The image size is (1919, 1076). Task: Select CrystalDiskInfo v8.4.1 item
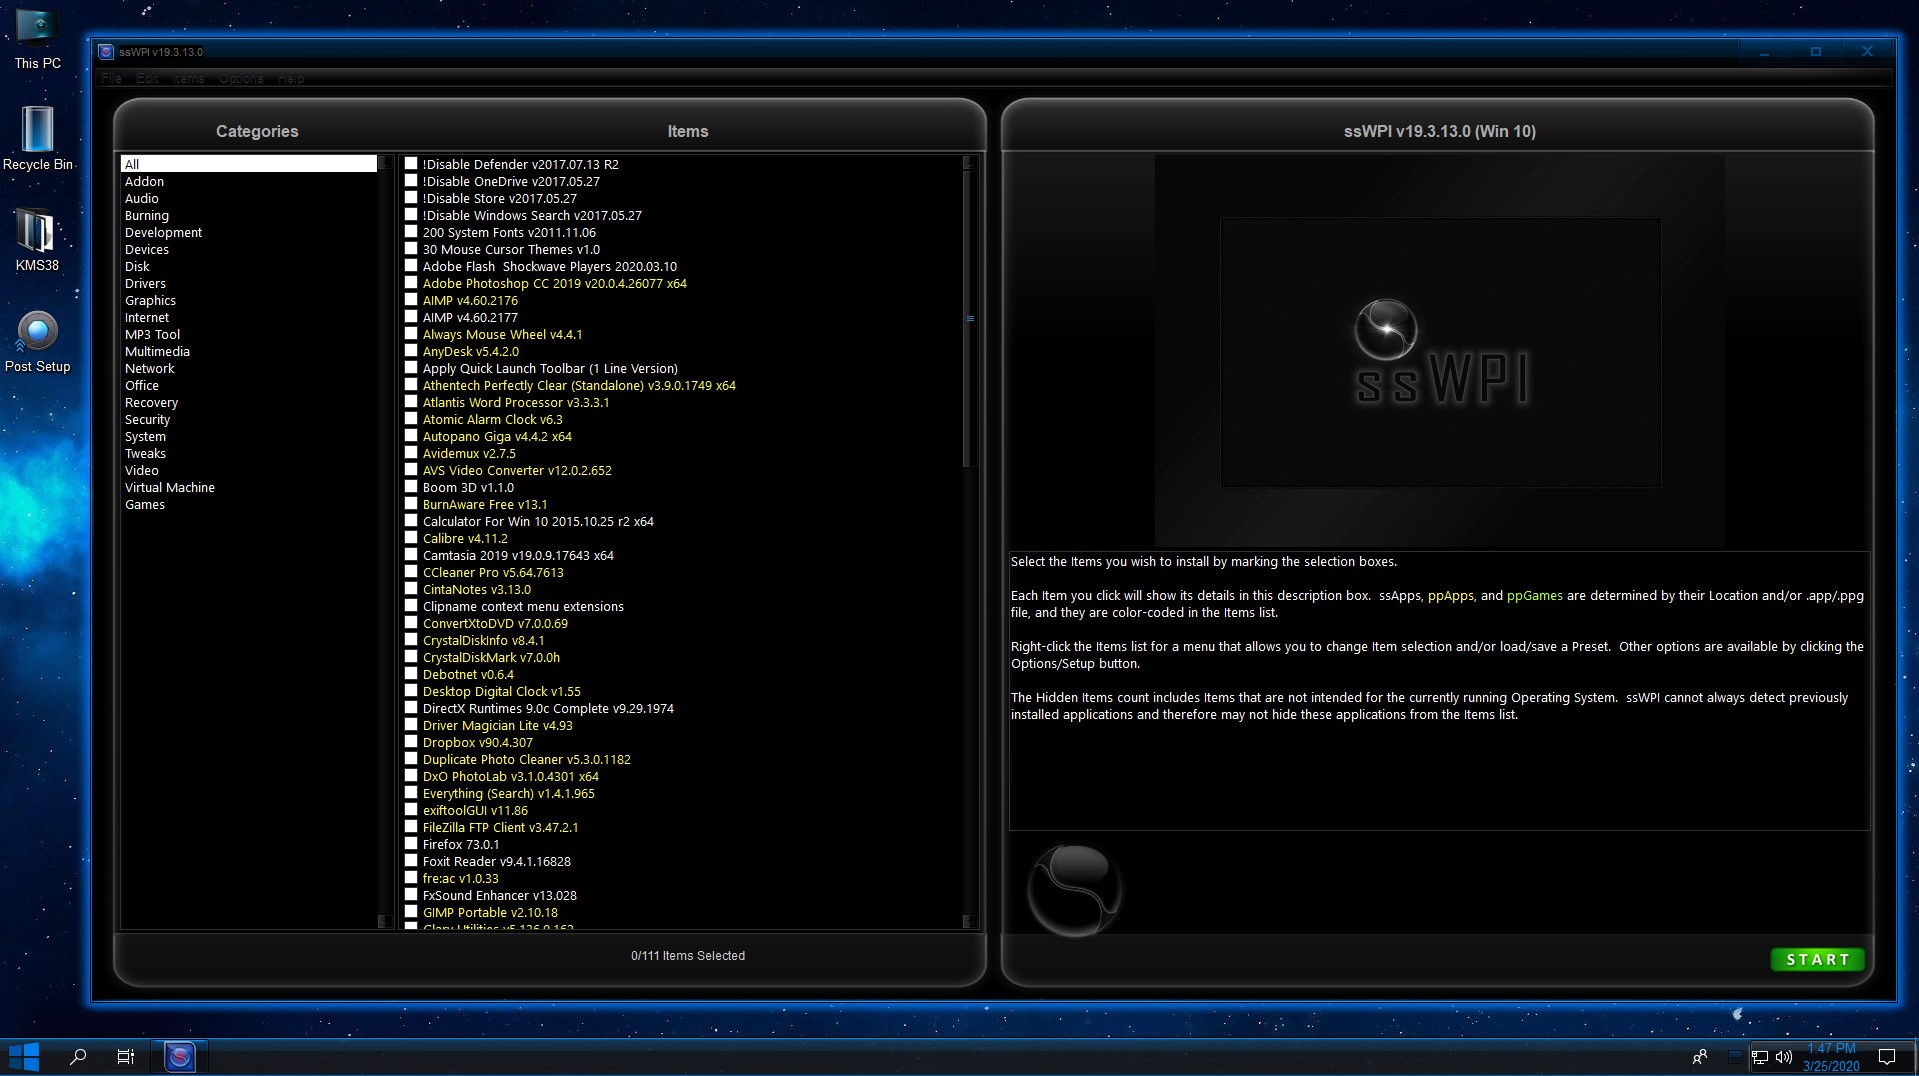point(483,640)
